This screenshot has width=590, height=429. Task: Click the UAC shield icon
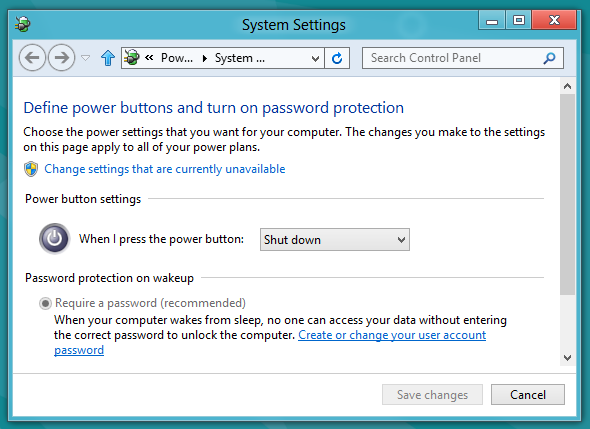tap(31, 169)
